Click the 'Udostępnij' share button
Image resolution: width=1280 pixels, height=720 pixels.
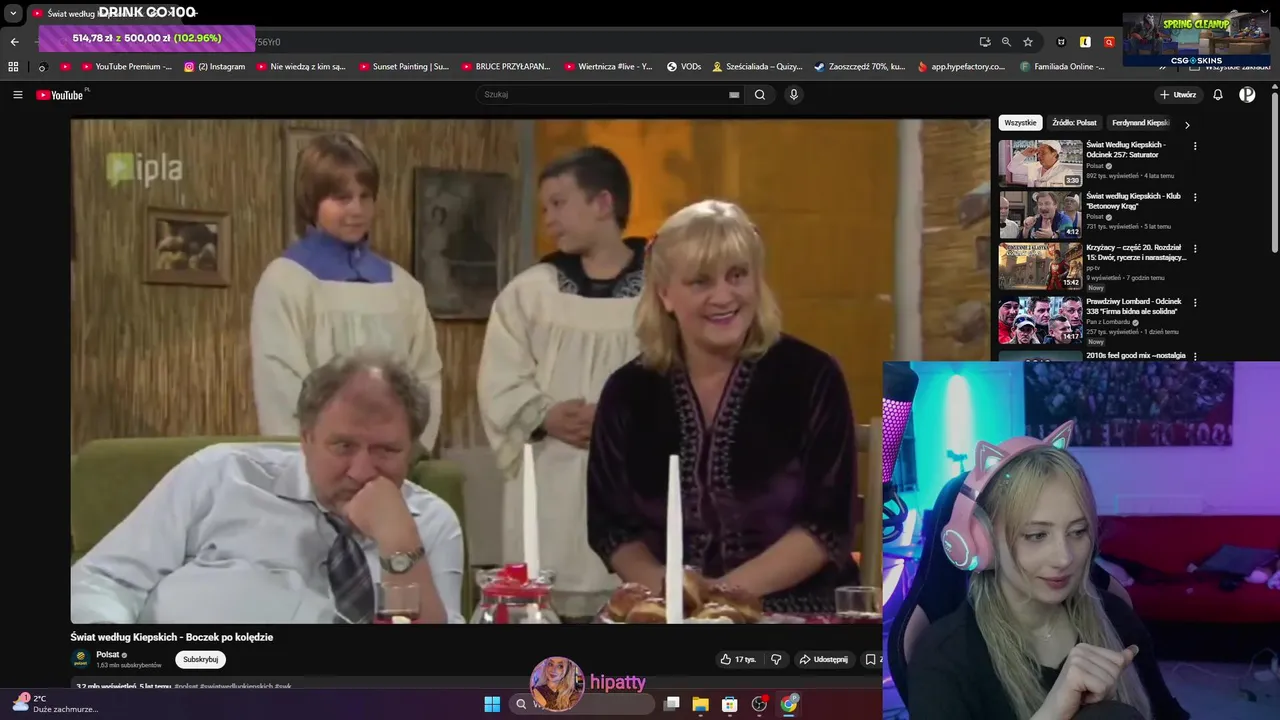pos(823,660)
